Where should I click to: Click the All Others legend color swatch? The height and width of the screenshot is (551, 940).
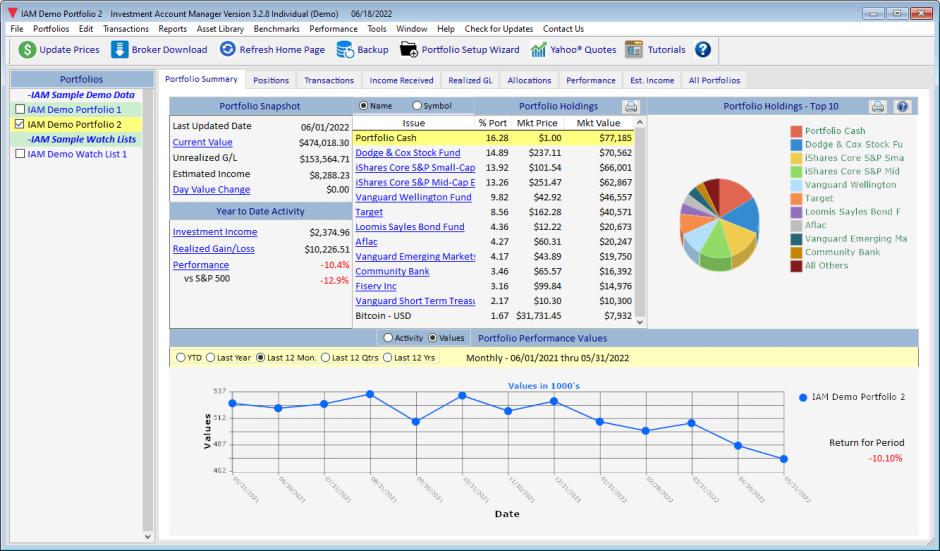coord(796,266)
